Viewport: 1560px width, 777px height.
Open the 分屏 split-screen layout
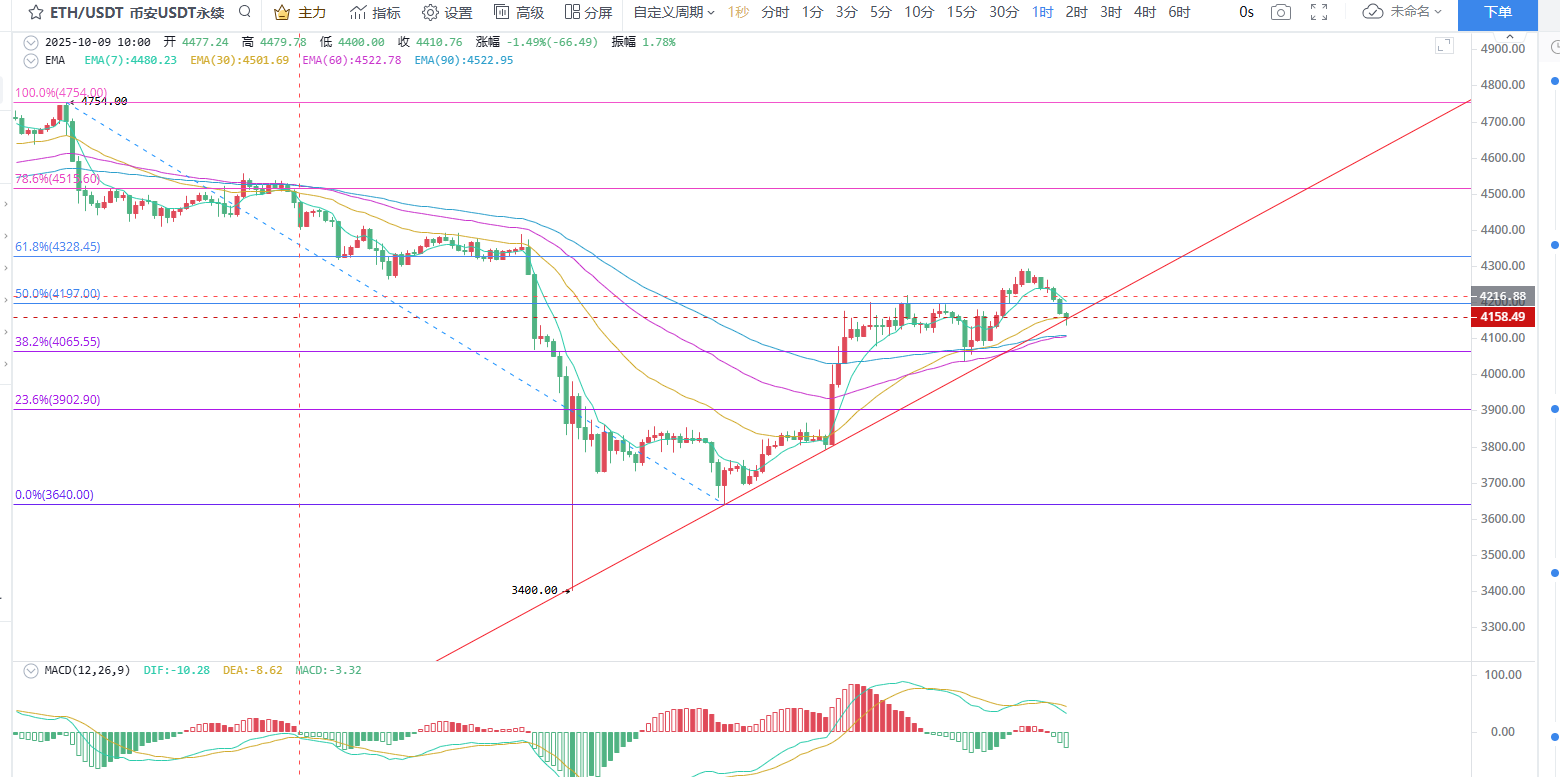pos(588,13)
